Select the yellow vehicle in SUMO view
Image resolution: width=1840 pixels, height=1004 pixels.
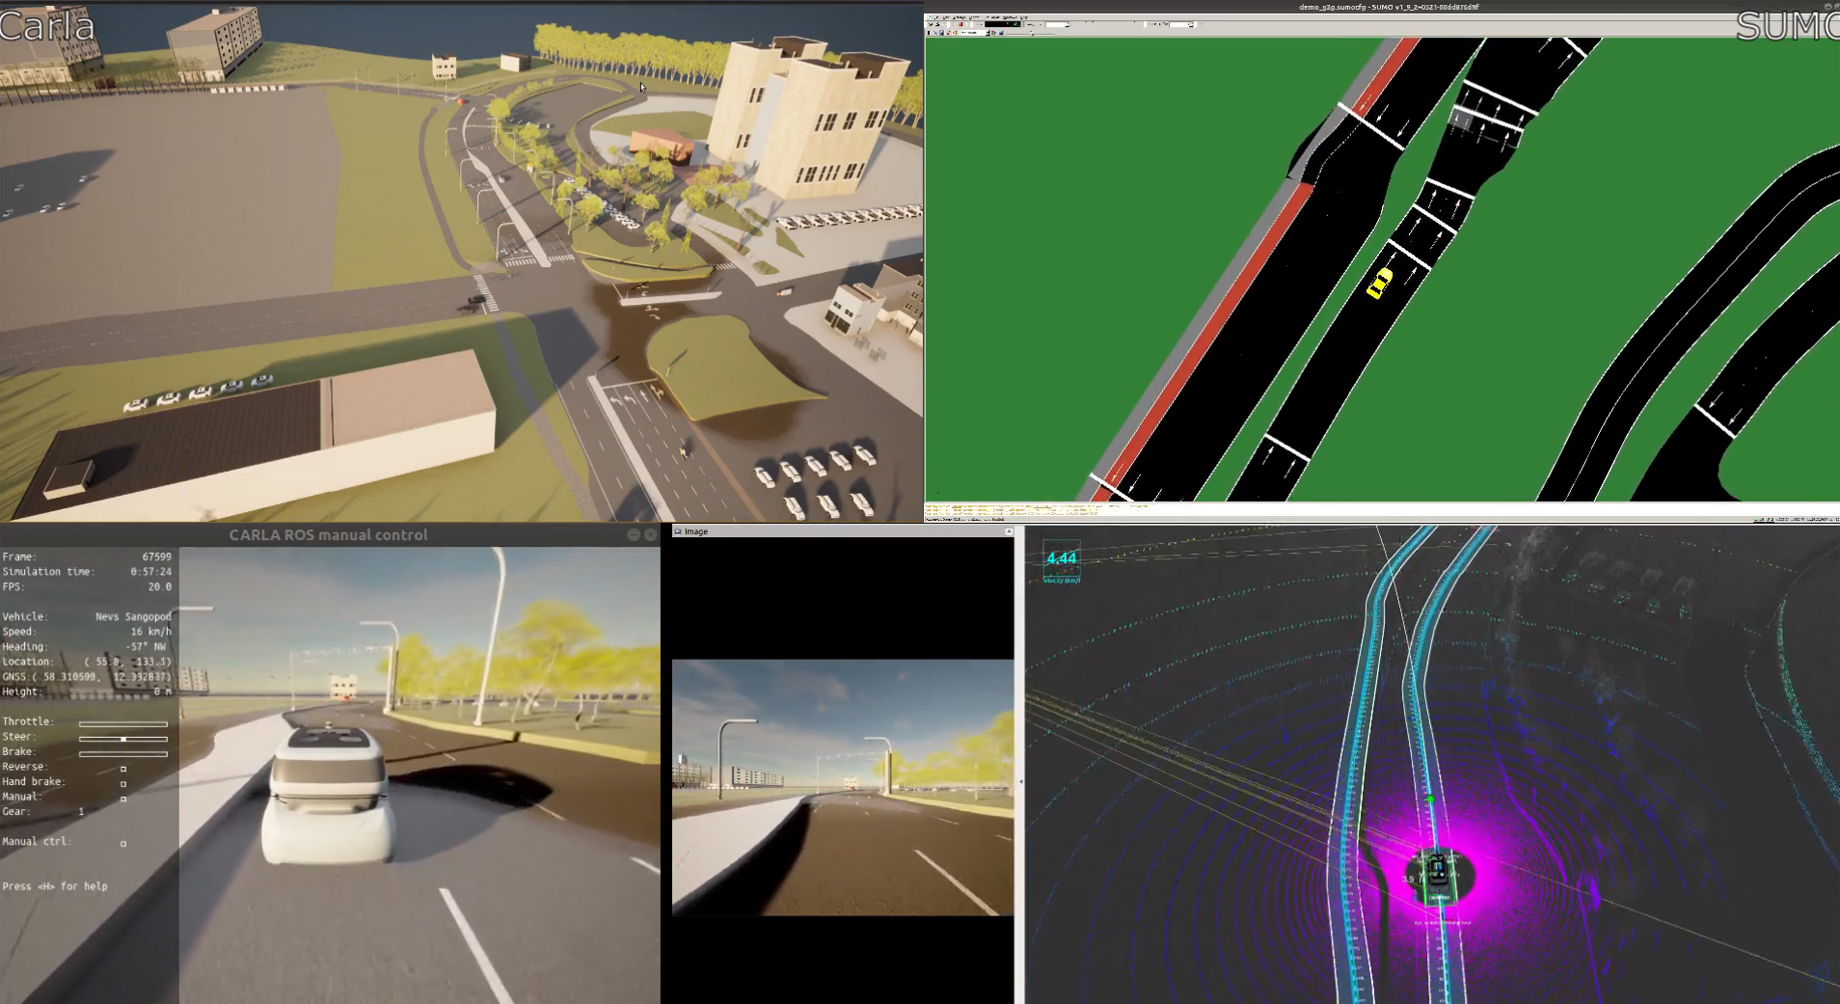point(1380,283)
